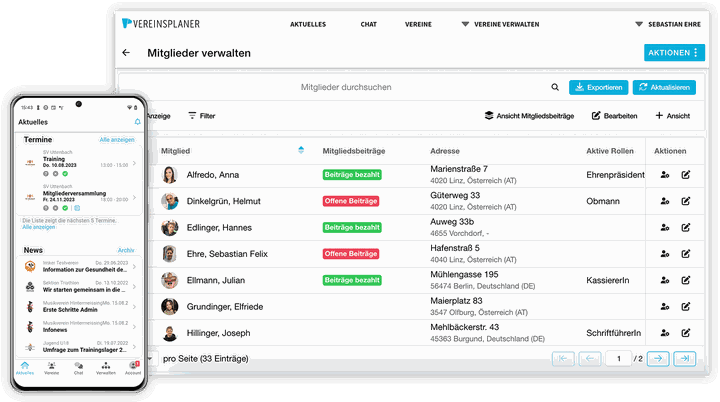Viewport: 720px width, 402px height.
Task: Open the Sebastian Ehre user menu
Action: point(672,23)
